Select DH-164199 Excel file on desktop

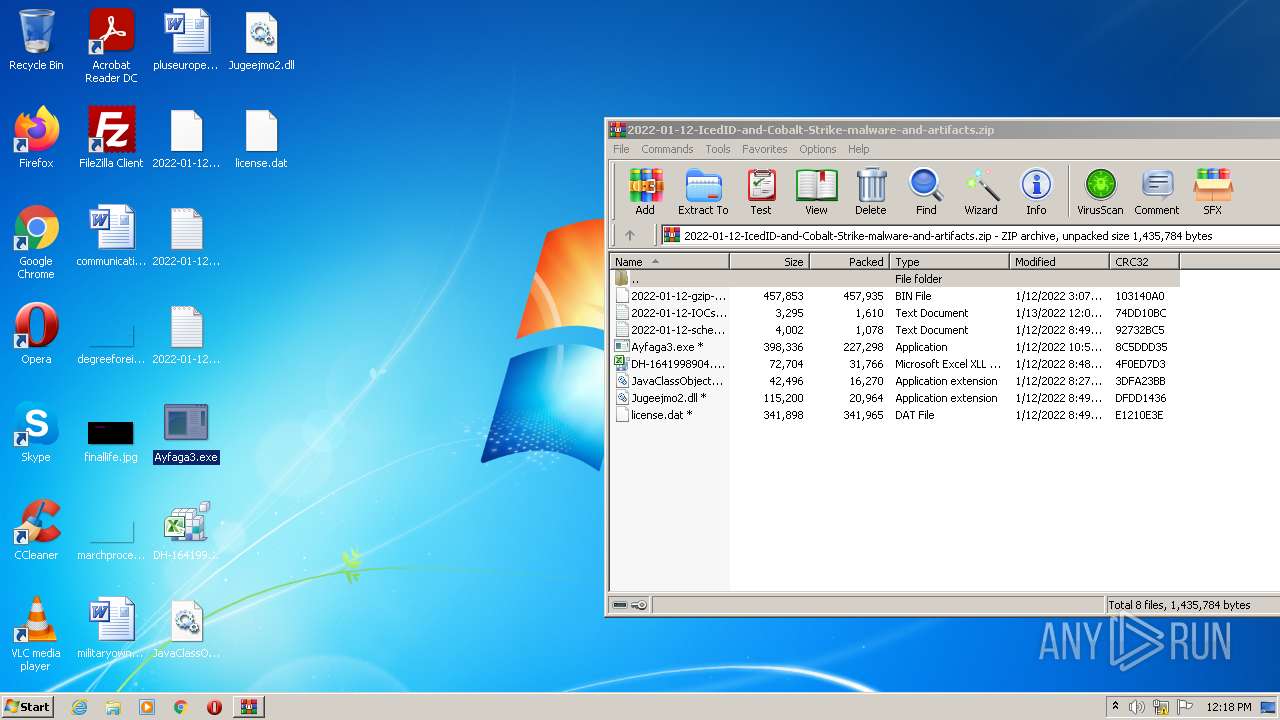186,530
